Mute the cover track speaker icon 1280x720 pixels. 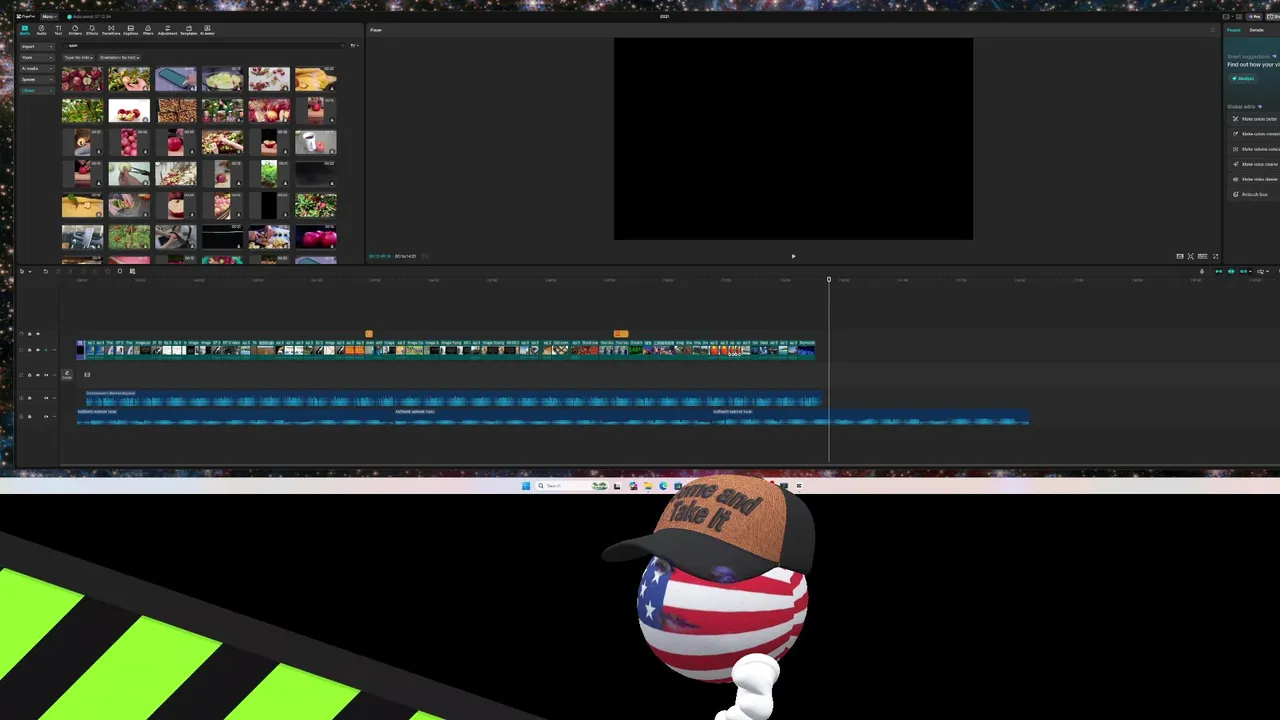46,375
